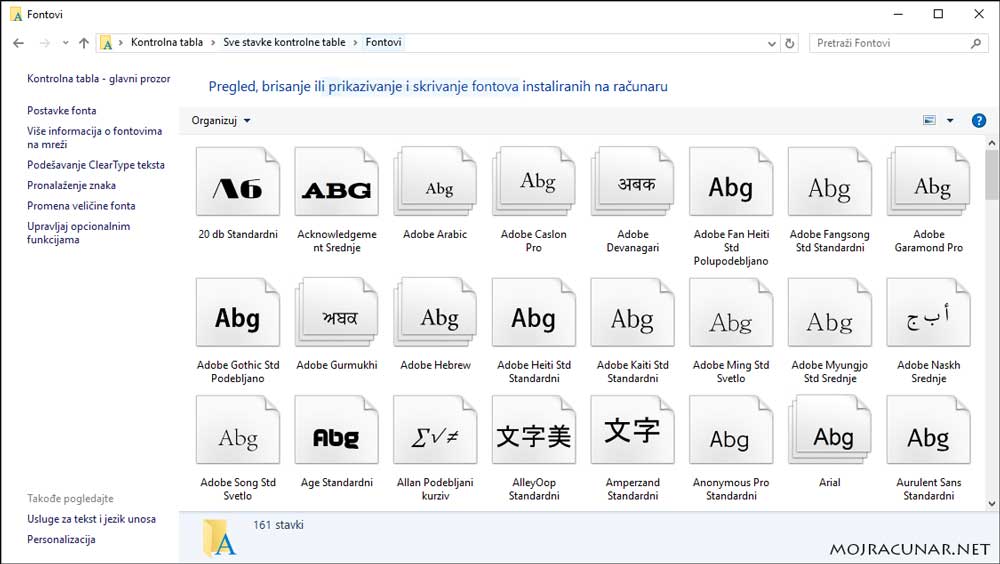Select the 20 db Standardni font icon
Viewport: 1000px width, 564px height.
(238, 182)
